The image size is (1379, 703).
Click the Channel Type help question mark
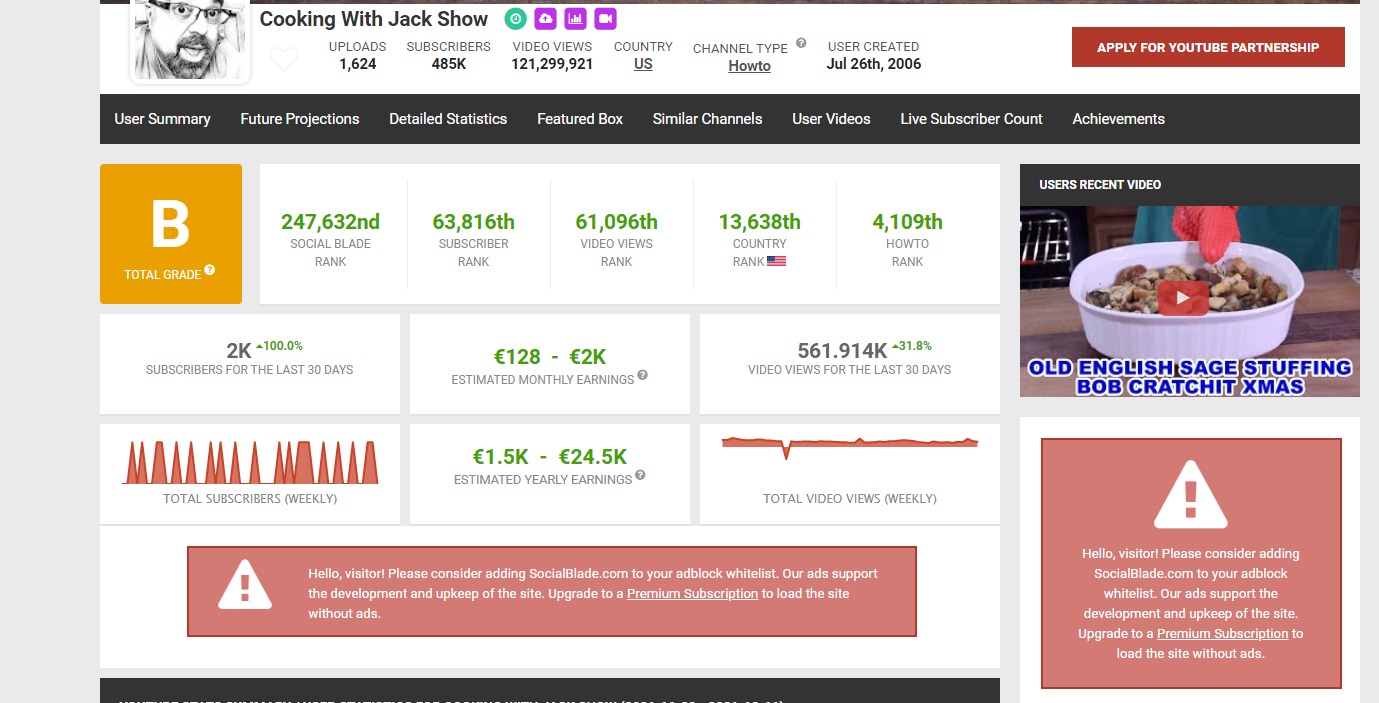(801, 44)
